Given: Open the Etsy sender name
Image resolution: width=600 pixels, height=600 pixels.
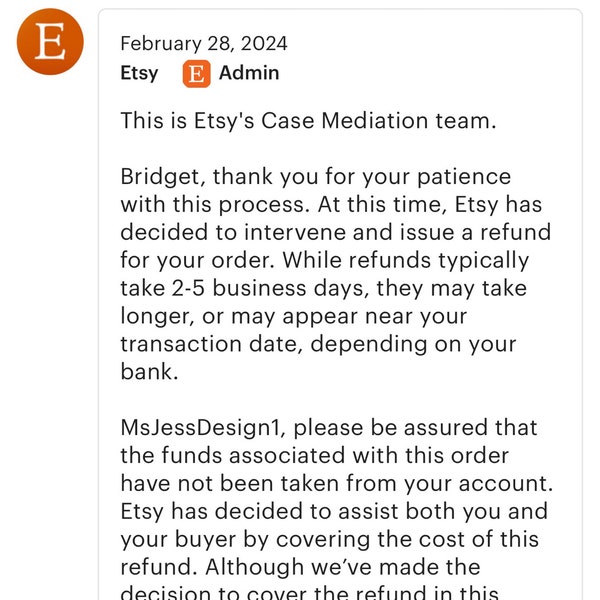Looking at the screenshot, I should tap(139, 73).
